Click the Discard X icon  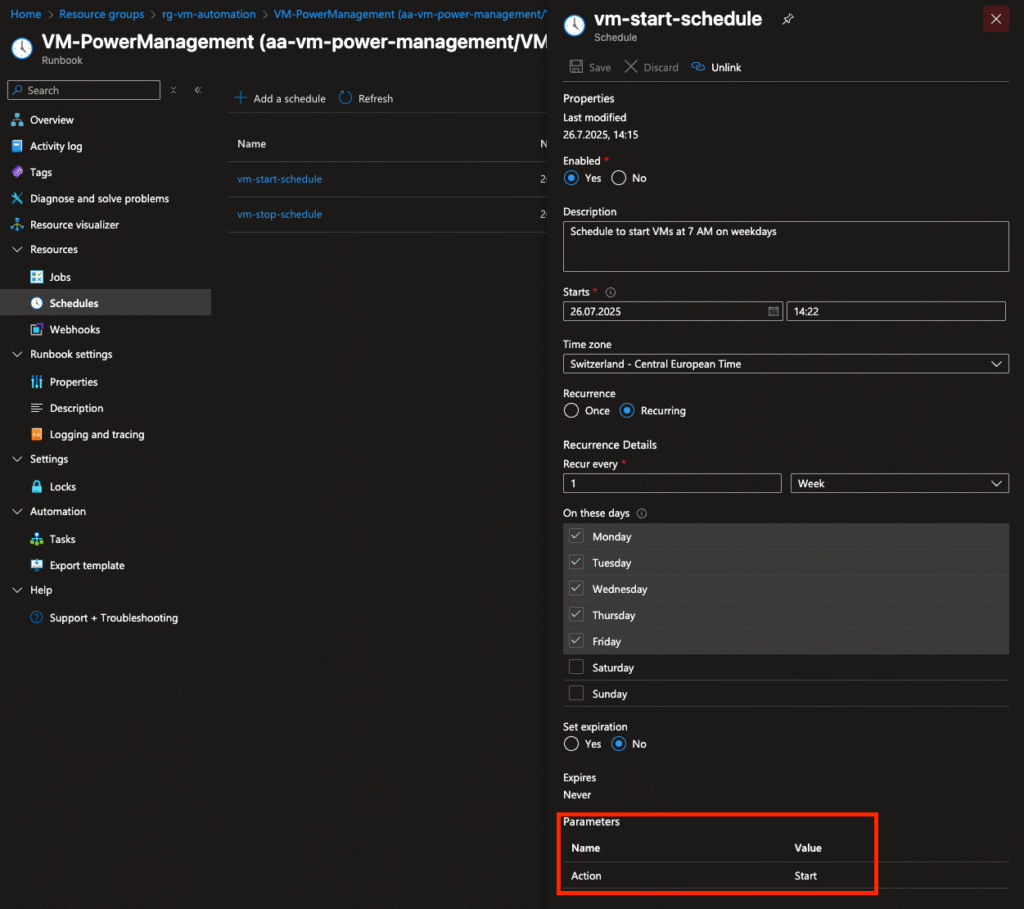point(630,67)
